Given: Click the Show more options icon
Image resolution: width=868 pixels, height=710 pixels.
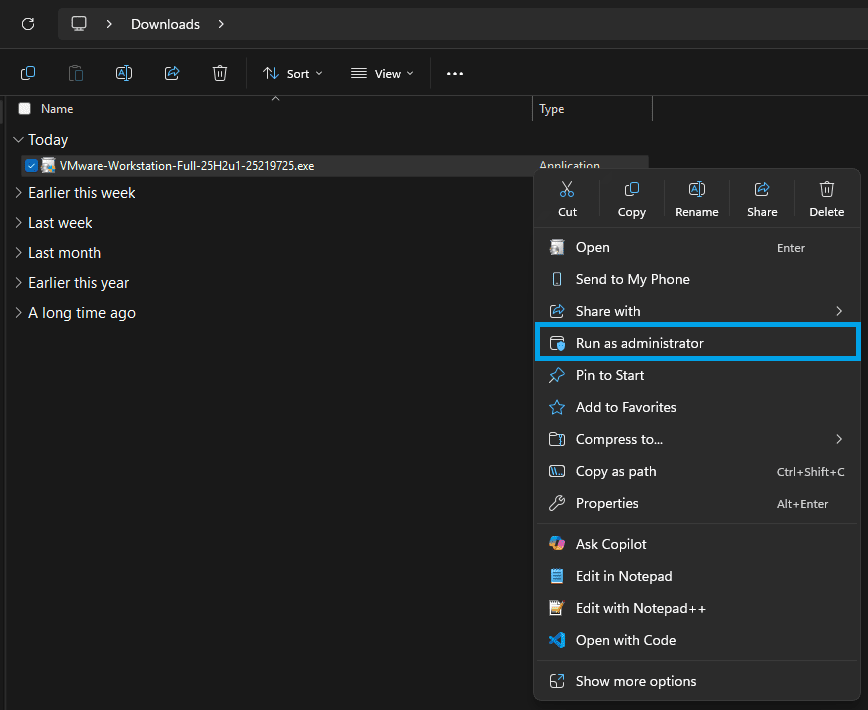Looking at the screenshot, I should pos(557,681).
